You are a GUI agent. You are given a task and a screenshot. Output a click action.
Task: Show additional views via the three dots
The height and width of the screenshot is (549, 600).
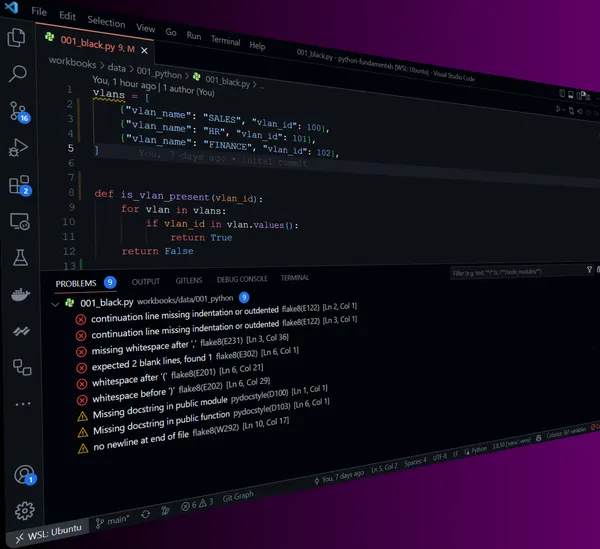[x=23, y=404]
